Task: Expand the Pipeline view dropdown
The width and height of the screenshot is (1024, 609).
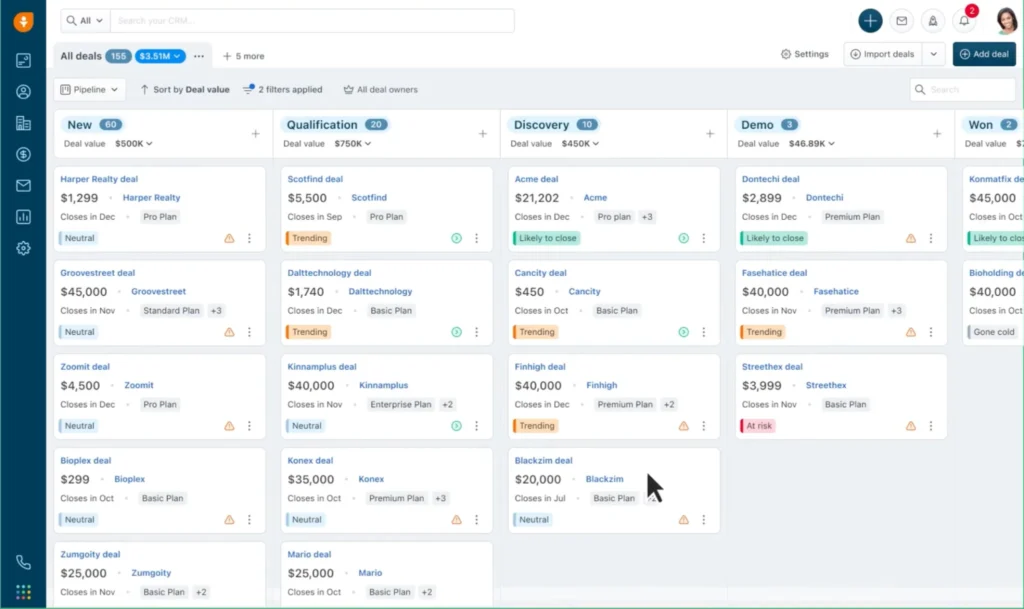Action: coord(90,89)
